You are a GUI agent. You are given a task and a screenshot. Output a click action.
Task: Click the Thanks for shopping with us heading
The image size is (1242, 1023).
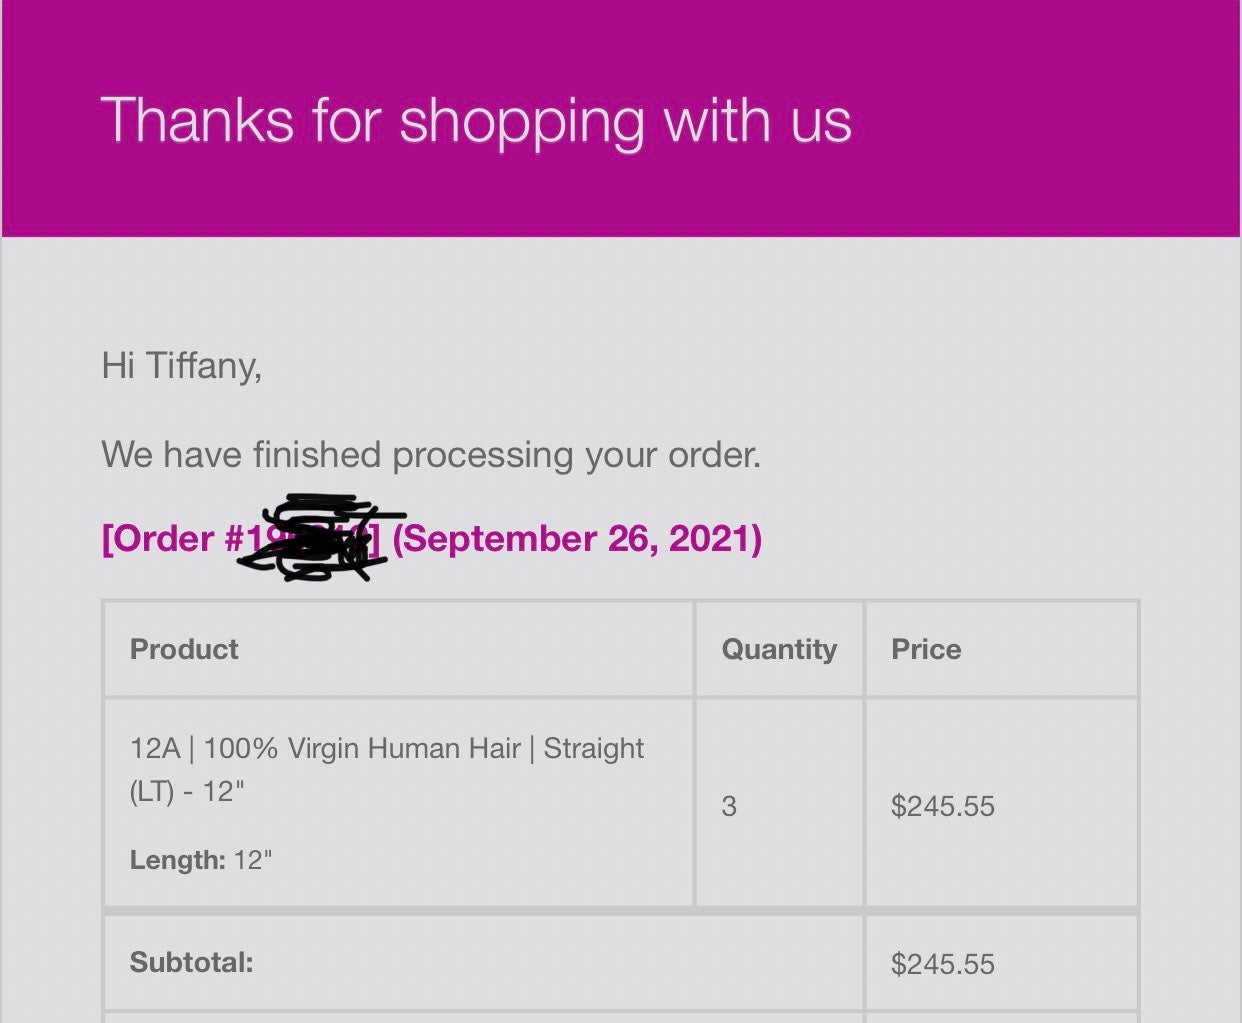pos(476,121)
